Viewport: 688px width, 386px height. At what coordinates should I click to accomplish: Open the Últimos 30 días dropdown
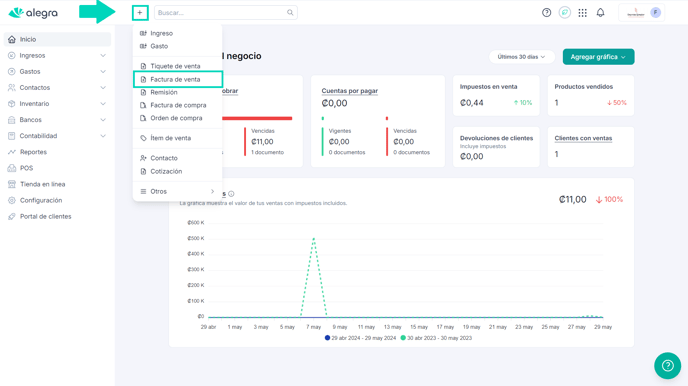(521, 57)
